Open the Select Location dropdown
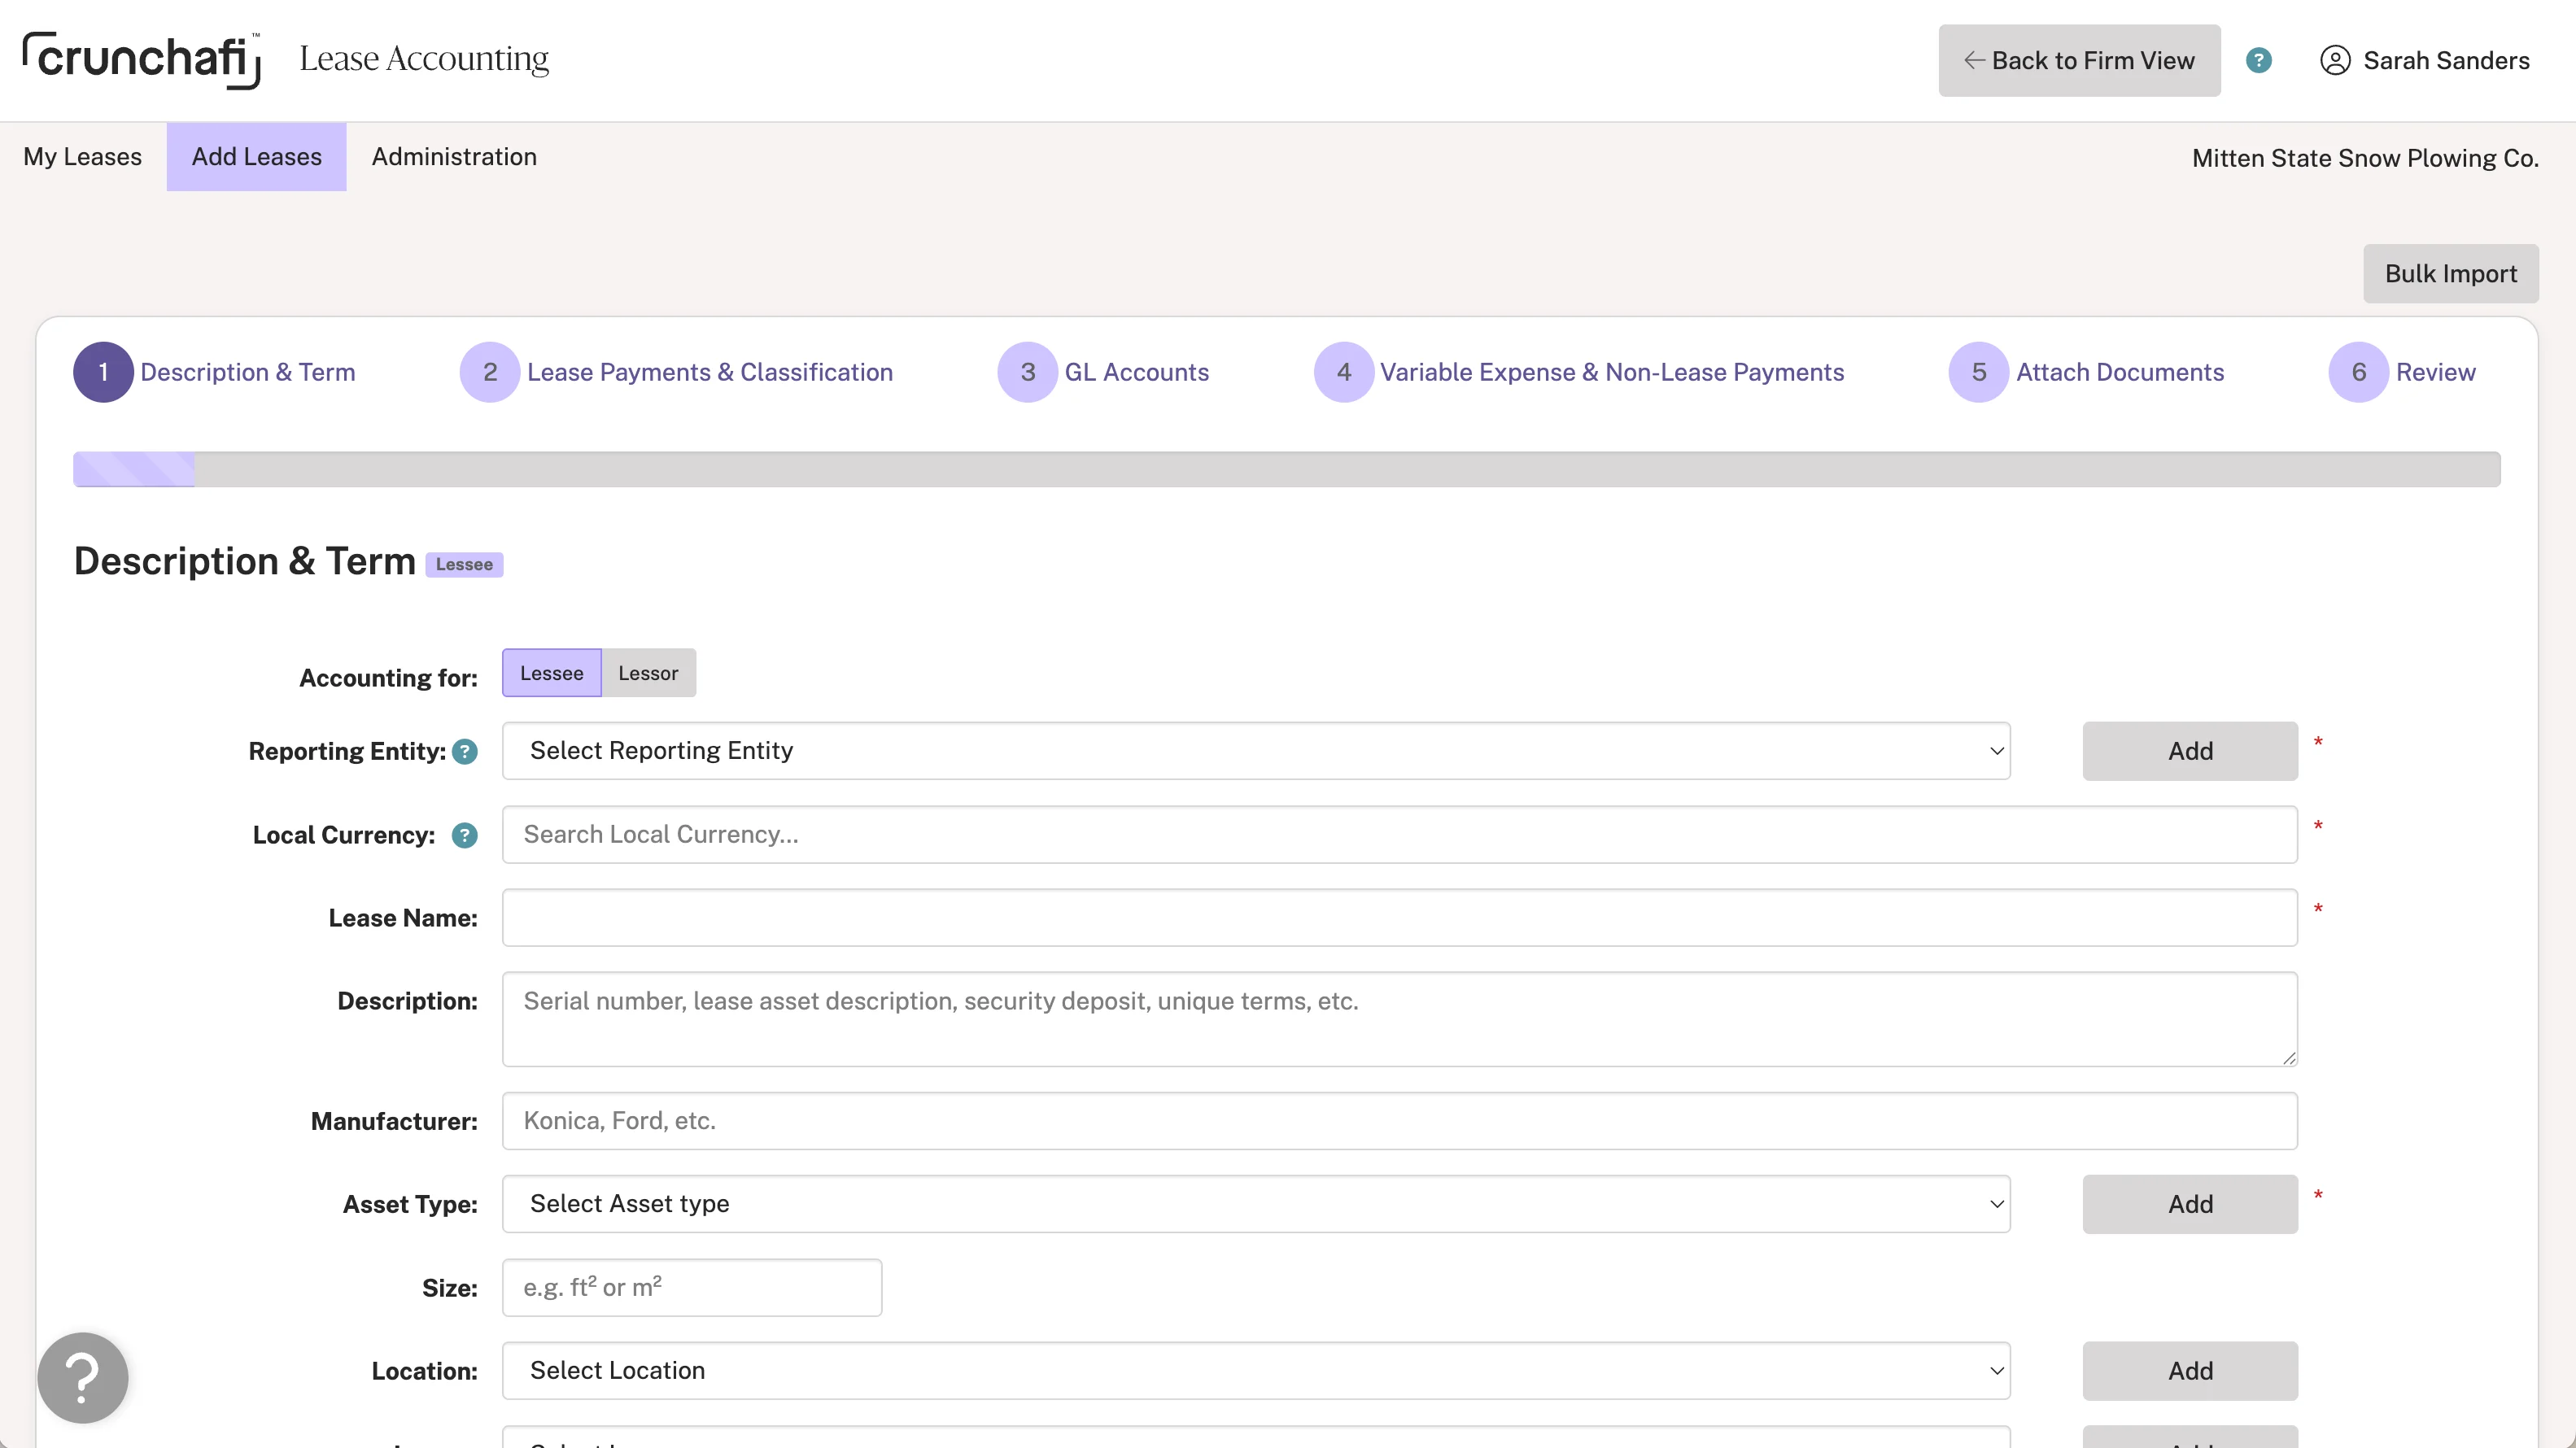This screenshot has width=2576, height=1448. pyautogui.click(x=1255, y=1371)
